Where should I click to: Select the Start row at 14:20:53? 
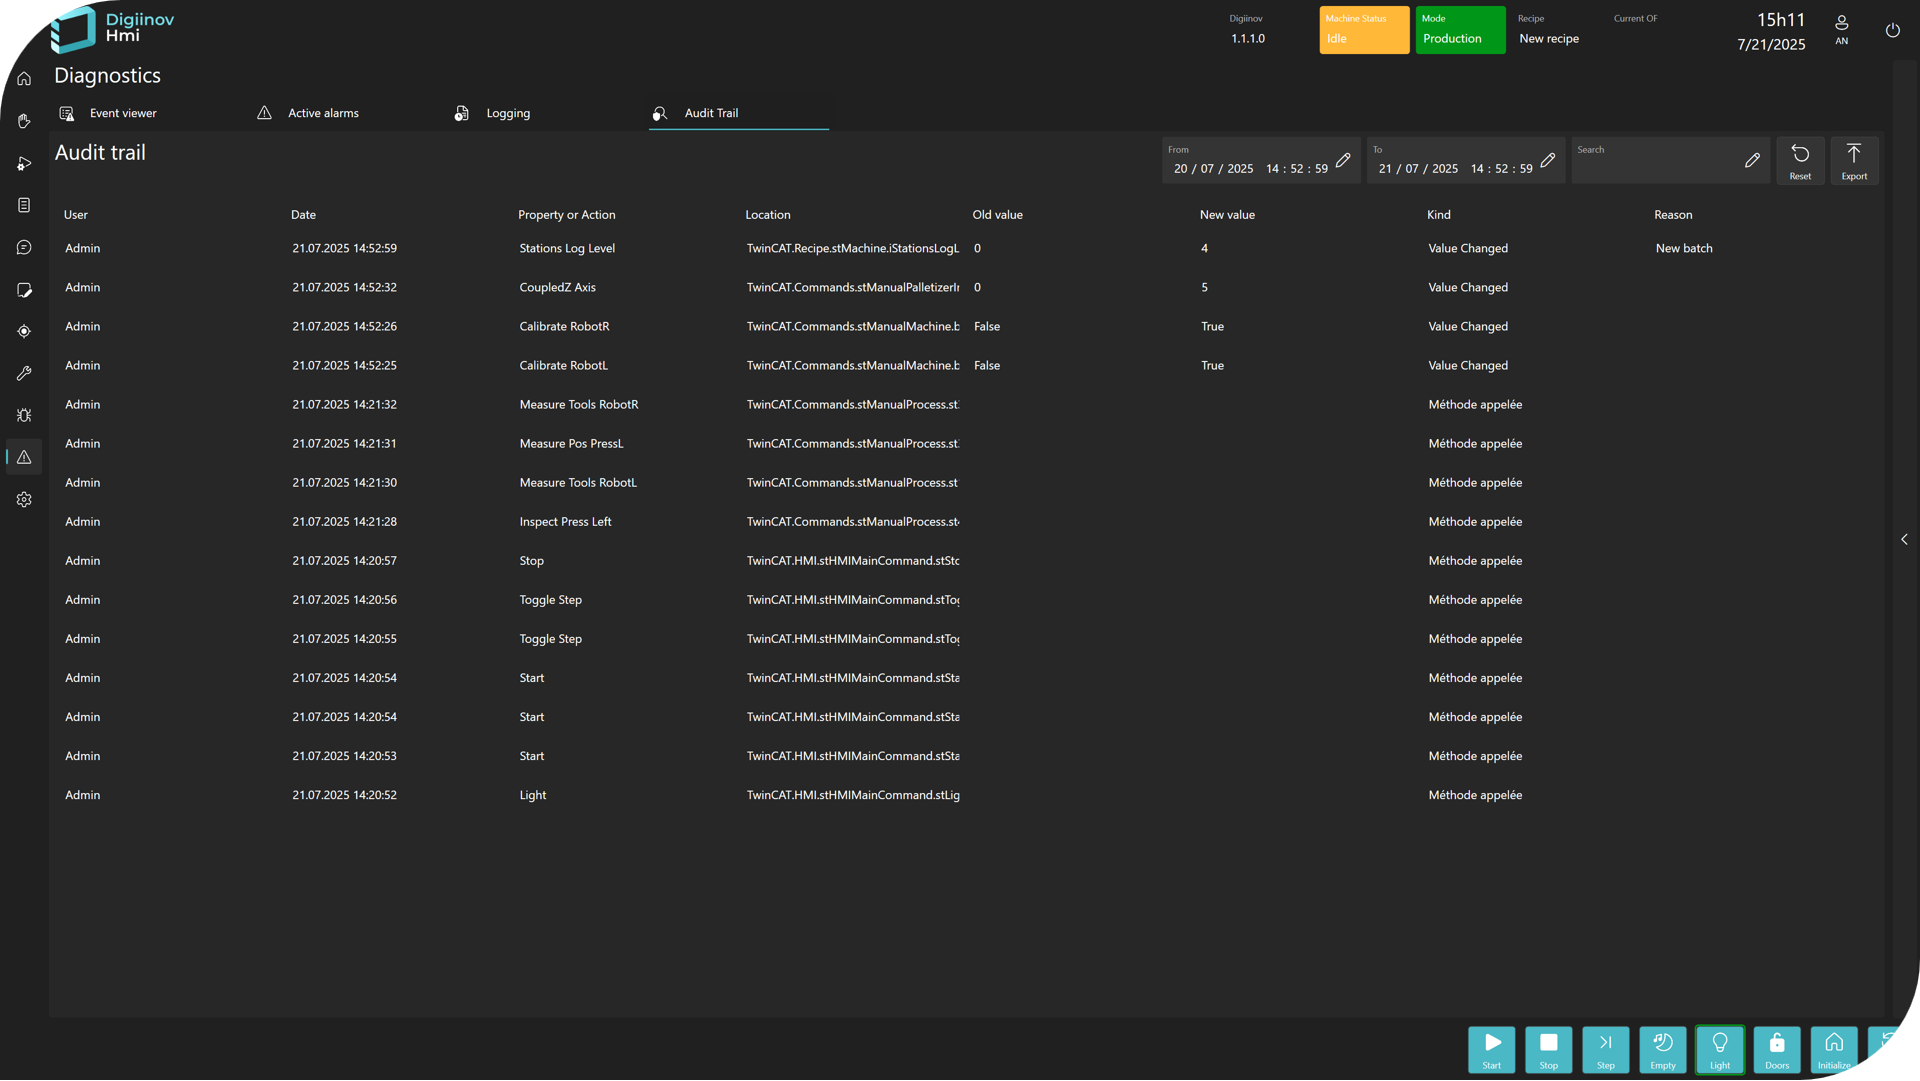967,757
